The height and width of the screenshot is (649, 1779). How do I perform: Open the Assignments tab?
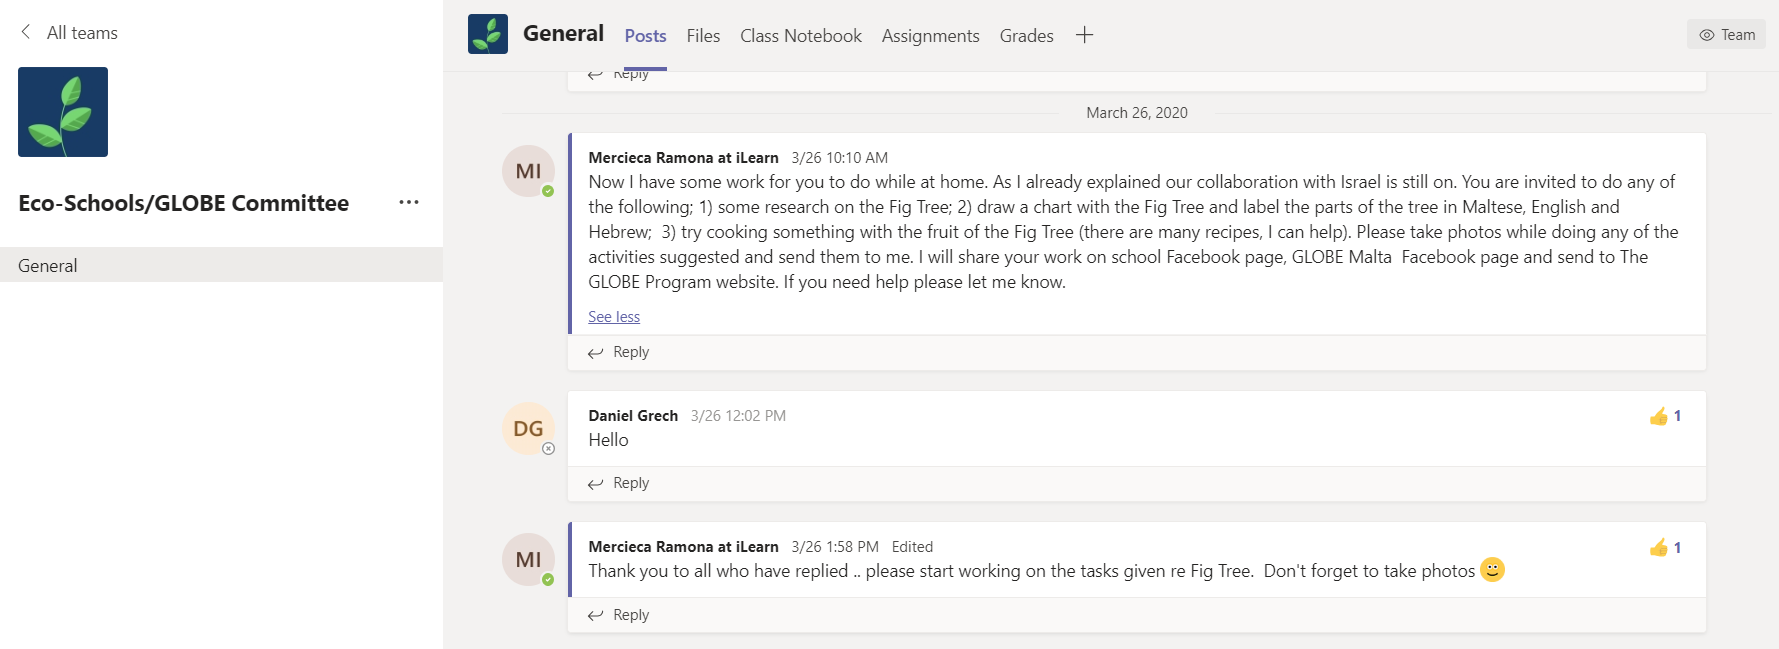pos(930,36)
